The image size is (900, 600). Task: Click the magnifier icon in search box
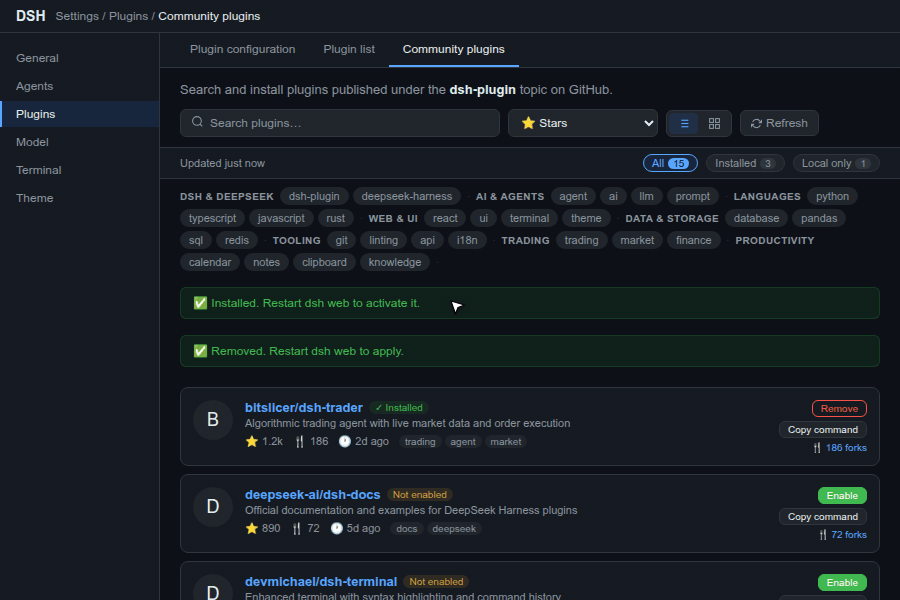tap(197, 122)
